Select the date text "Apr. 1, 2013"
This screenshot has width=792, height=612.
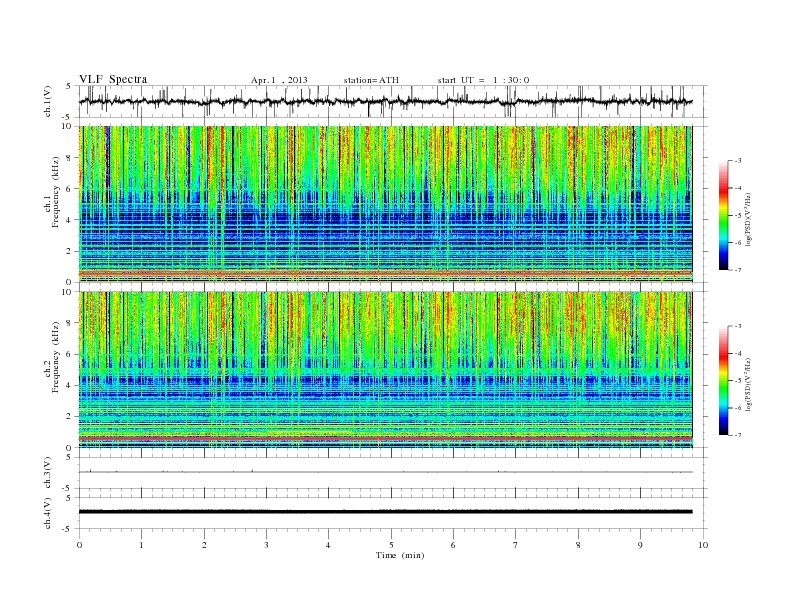point(279,80)
